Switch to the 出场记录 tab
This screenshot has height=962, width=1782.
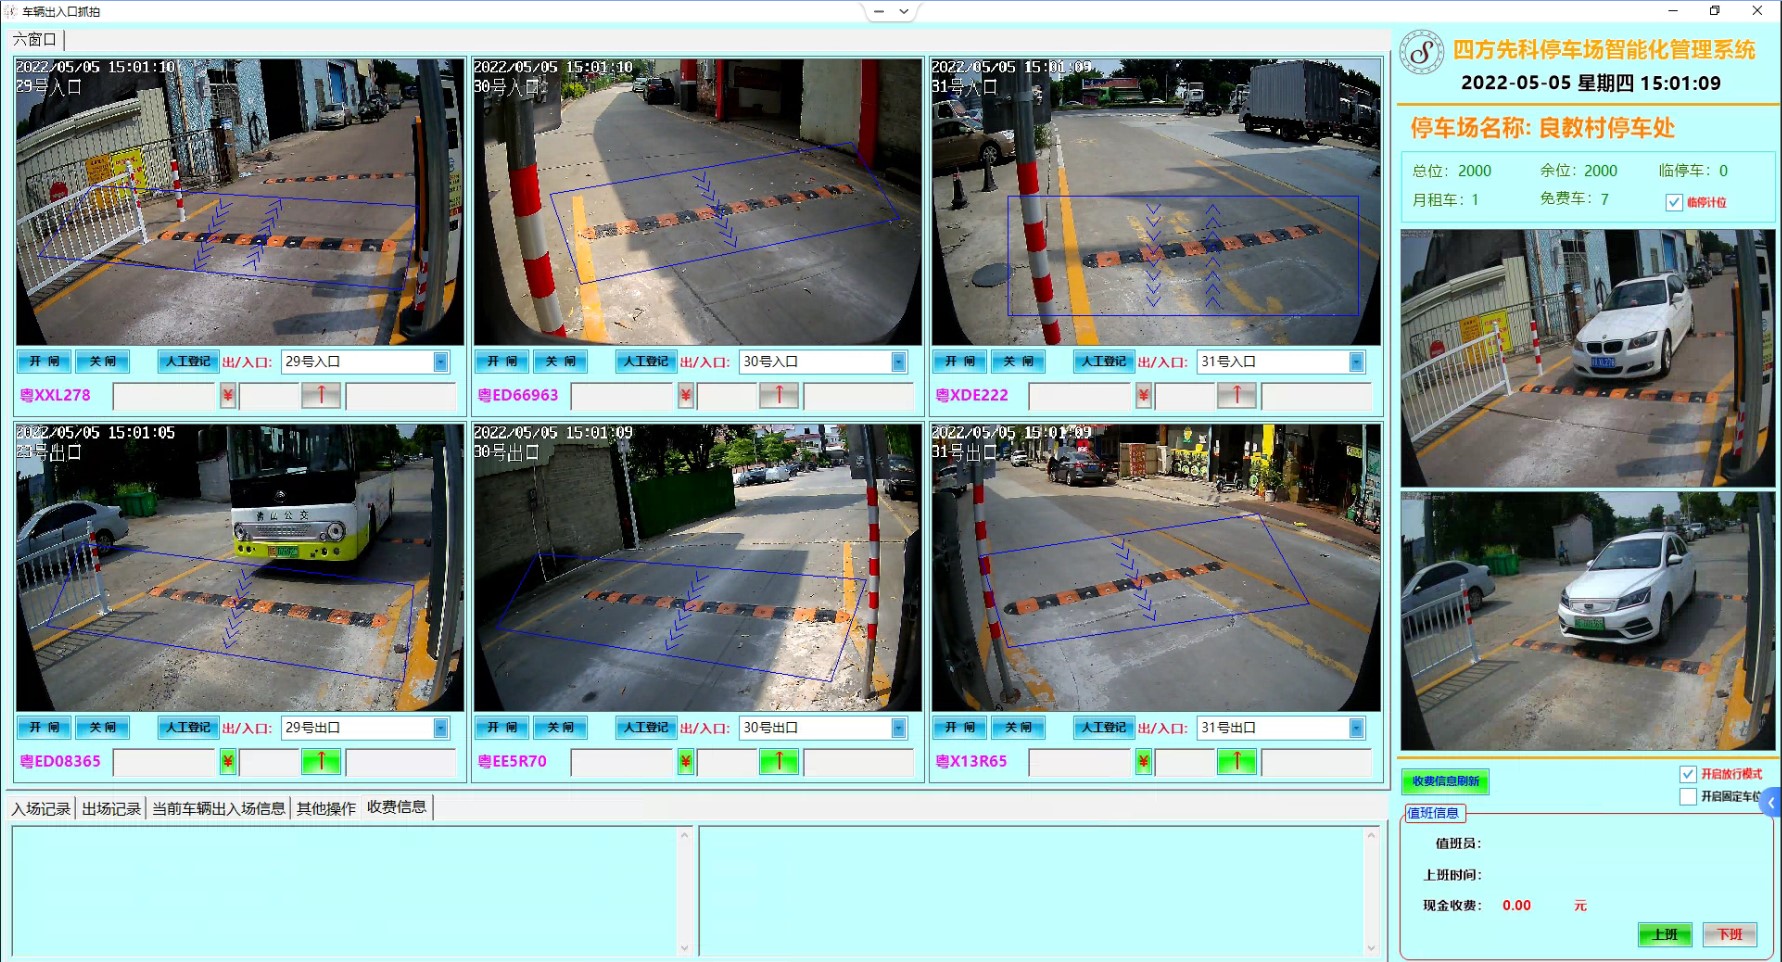coord(111,809)
